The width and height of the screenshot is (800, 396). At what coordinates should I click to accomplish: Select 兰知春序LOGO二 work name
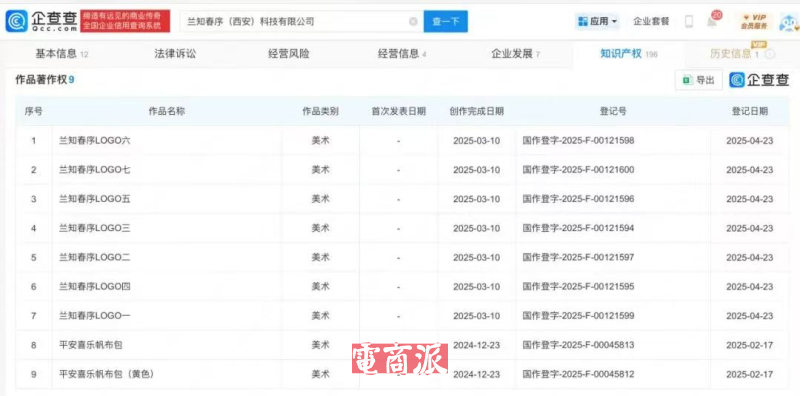pyautogui.click(x=95, y=258)
